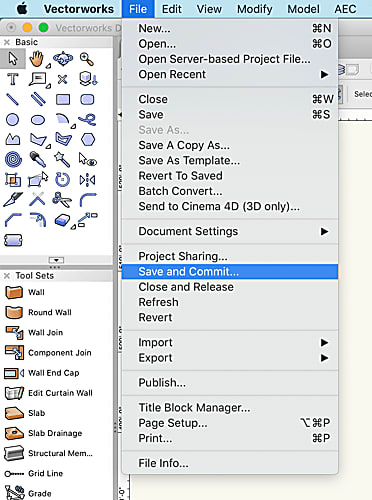Select the Regular Polygon hexagon tool

[x=88, y=139]
